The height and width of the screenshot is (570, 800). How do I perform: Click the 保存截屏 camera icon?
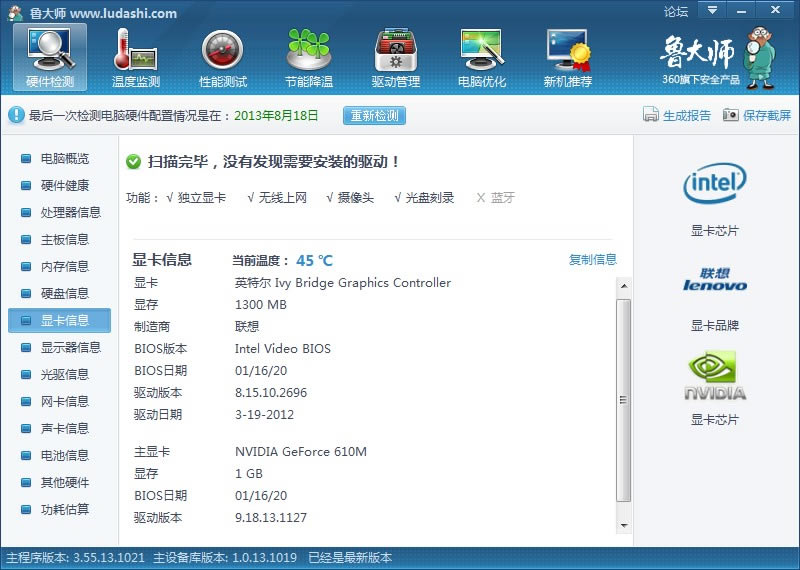(731, 115)
